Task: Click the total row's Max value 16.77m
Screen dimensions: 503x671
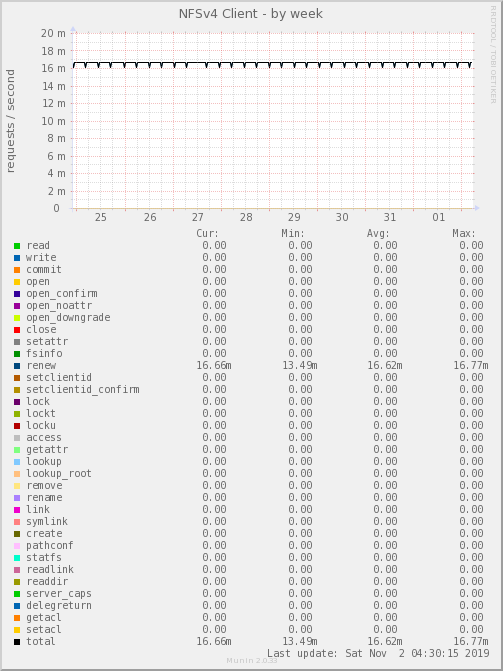Action: click(x=471, y=641)
